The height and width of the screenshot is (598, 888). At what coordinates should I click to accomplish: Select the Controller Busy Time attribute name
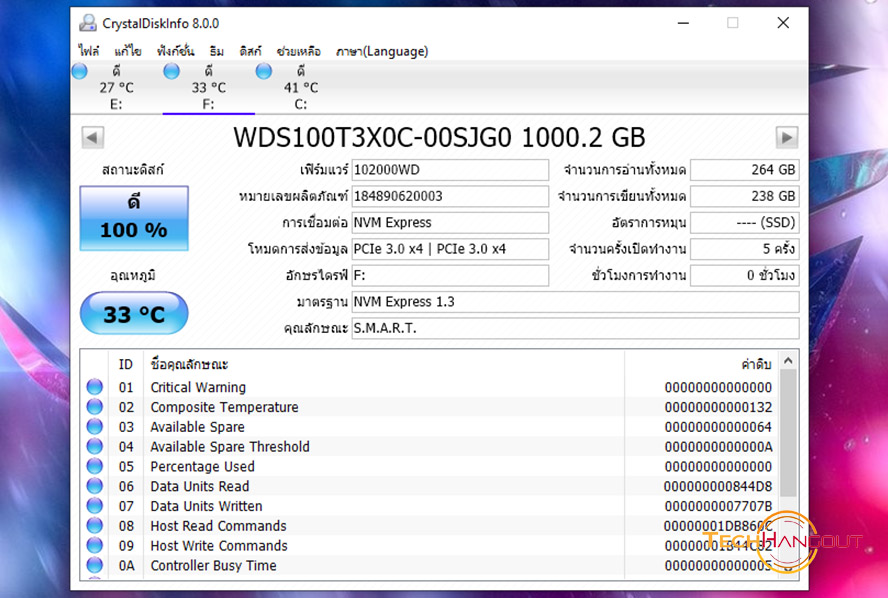coord(214,566)
